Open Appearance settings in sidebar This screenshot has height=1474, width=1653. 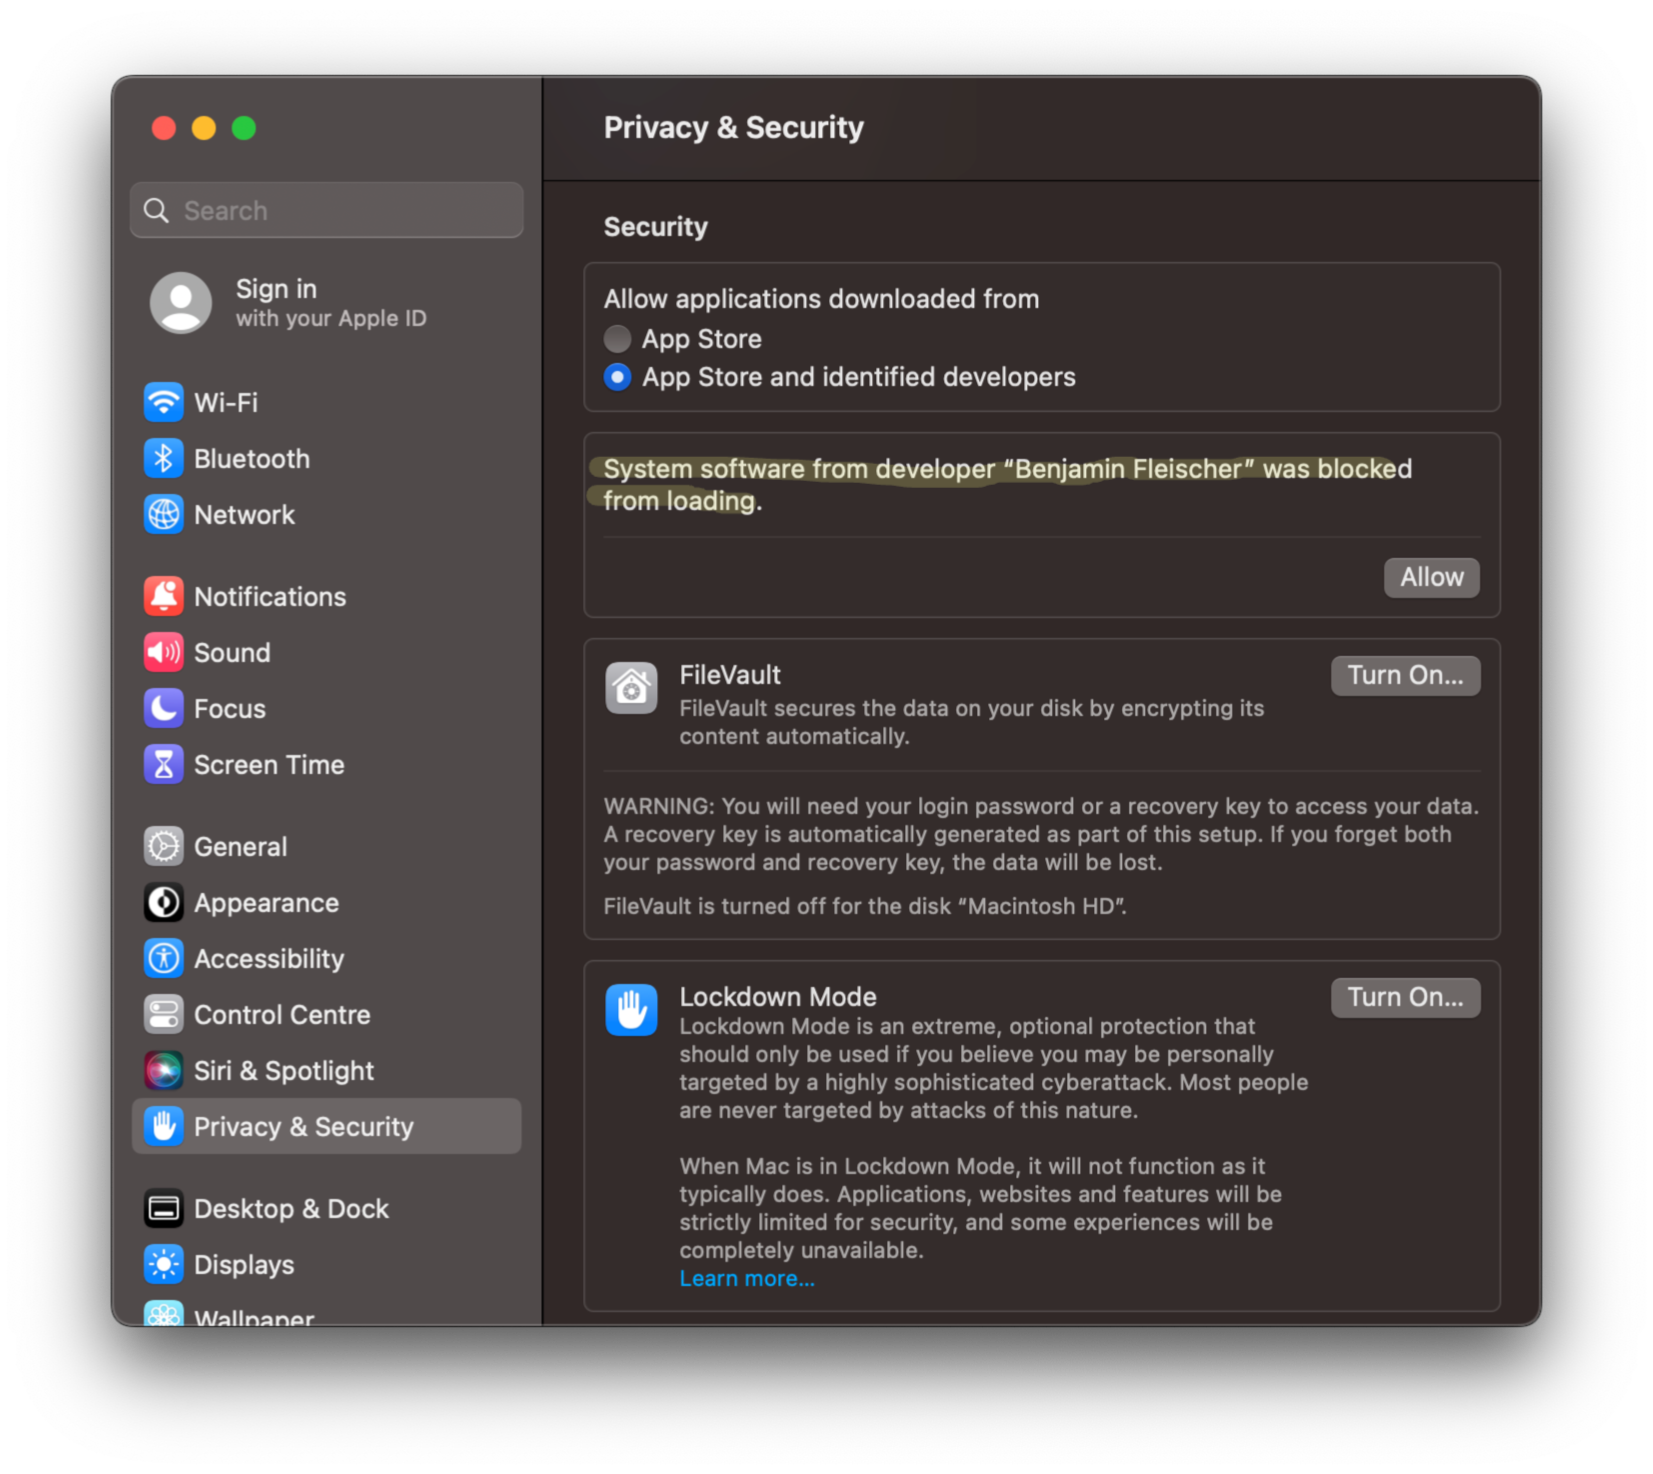click(x=326, y=902)
